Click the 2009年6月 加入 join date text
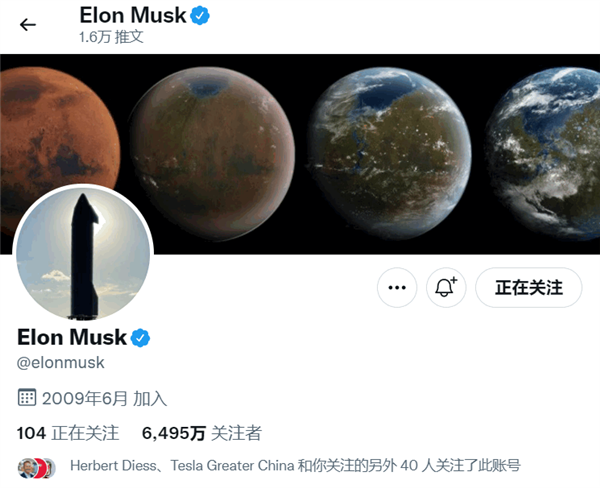This screenshot has height=488, width=600. tap(104, 398)
